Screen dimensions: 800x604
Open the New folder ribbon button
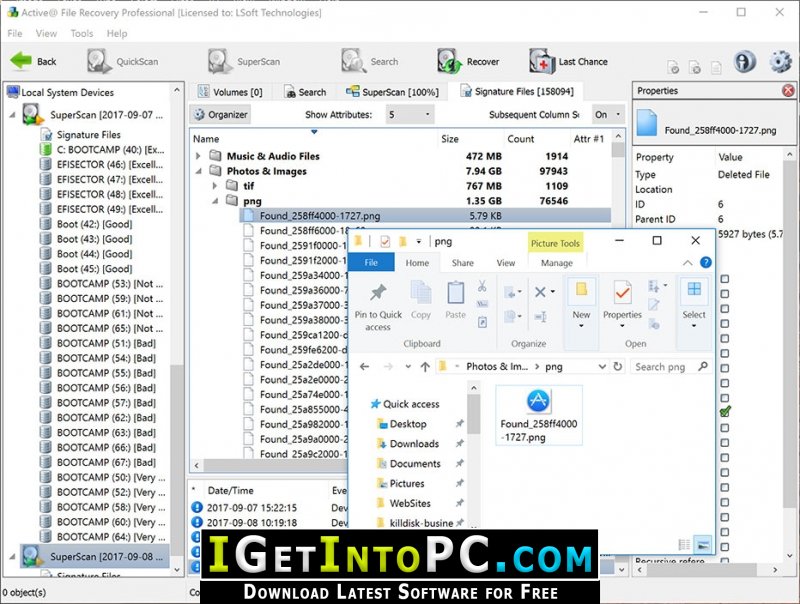581,304
